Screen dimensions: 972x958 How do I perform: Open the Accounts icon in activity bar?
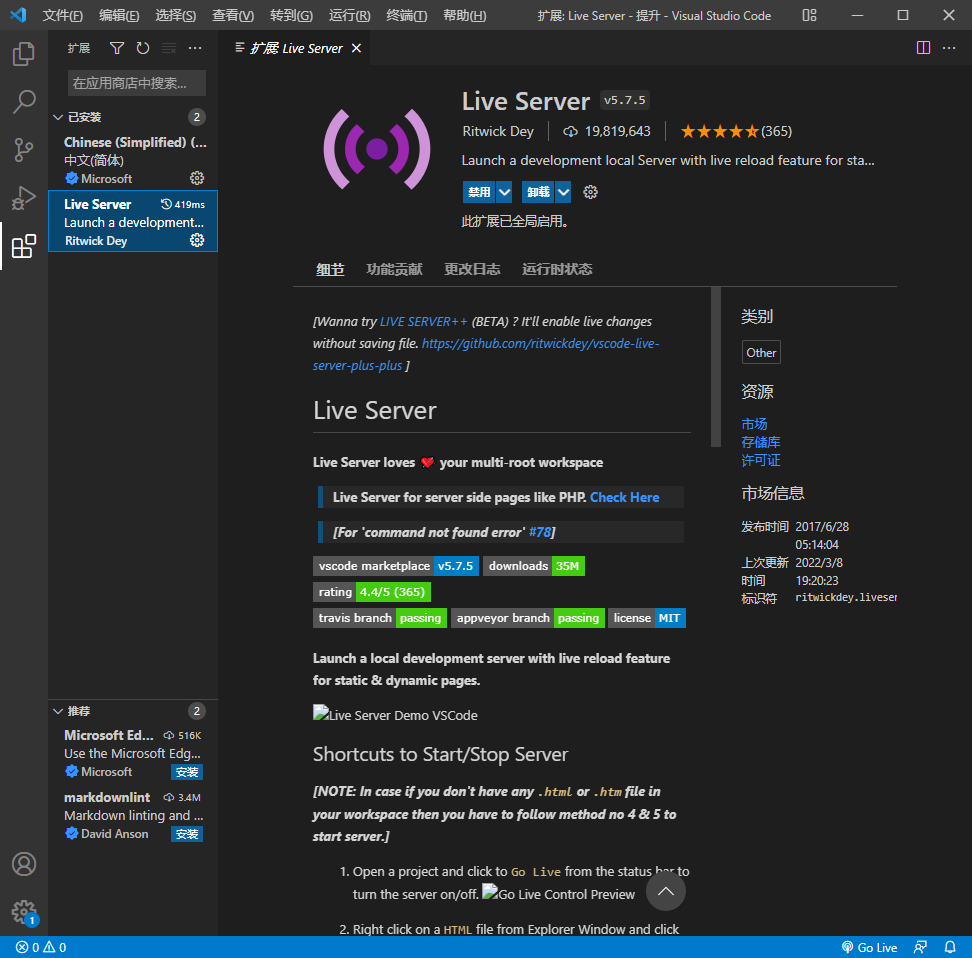pos(24,864)
